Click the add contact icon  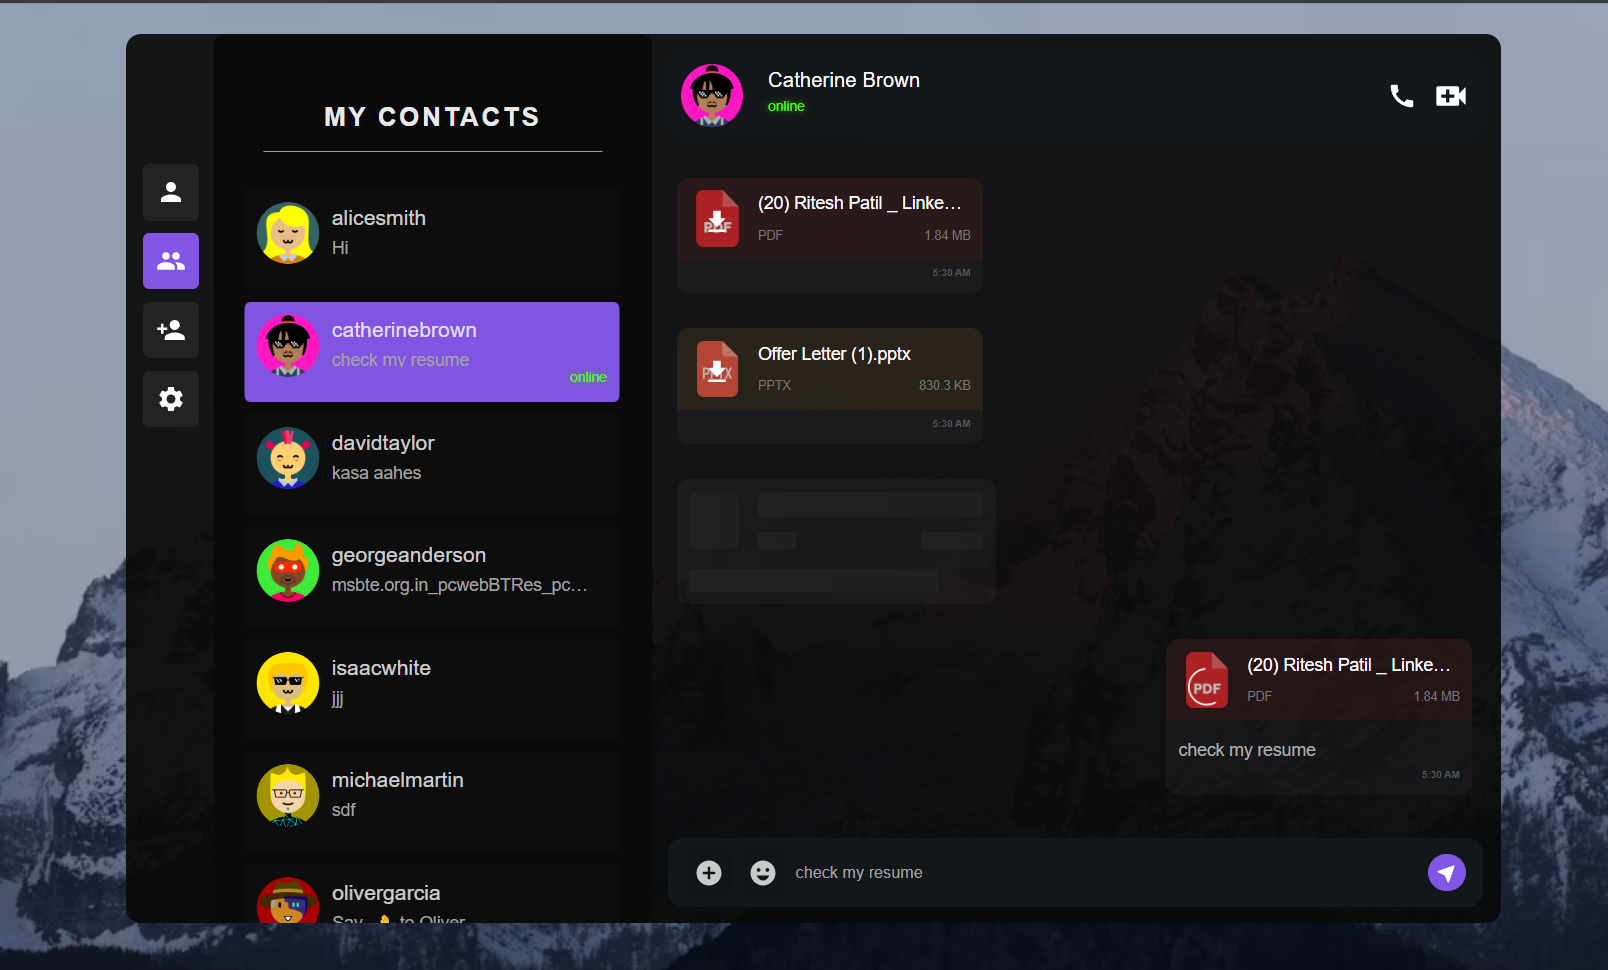(x=171, y=330)
